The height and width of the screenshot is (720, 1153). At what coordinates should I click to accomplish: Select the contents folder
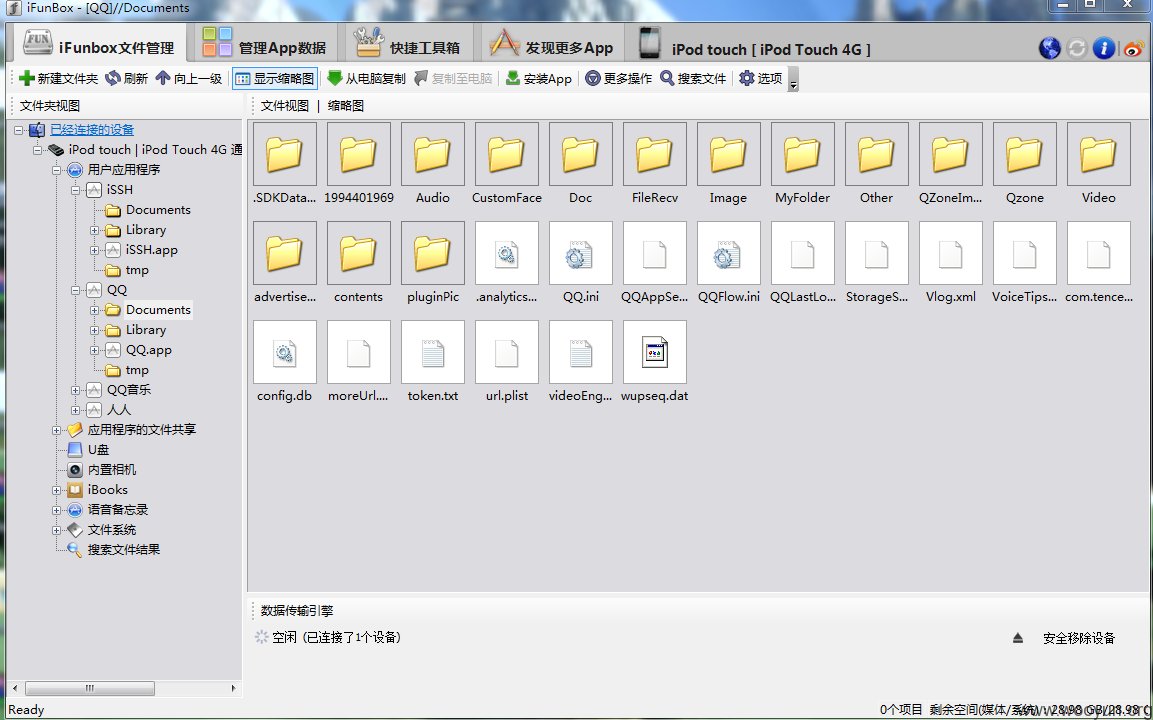pyautogui.click(x=359, y=263)
